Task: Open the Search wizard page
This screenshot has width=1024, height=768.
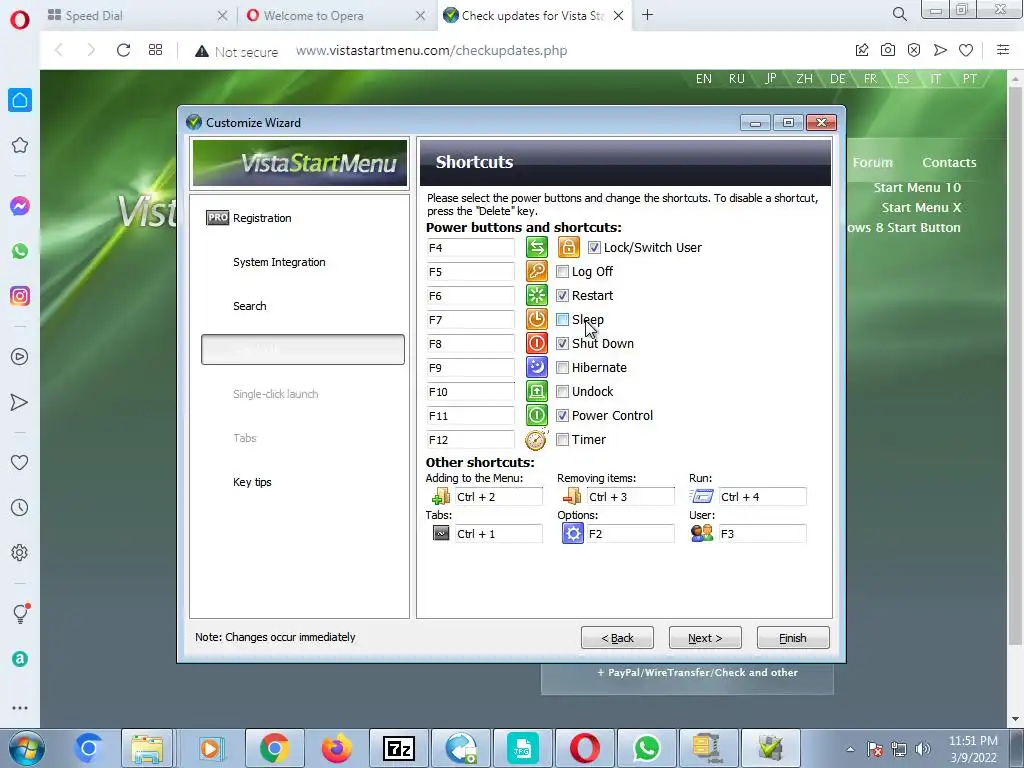Action: point(249,306)
